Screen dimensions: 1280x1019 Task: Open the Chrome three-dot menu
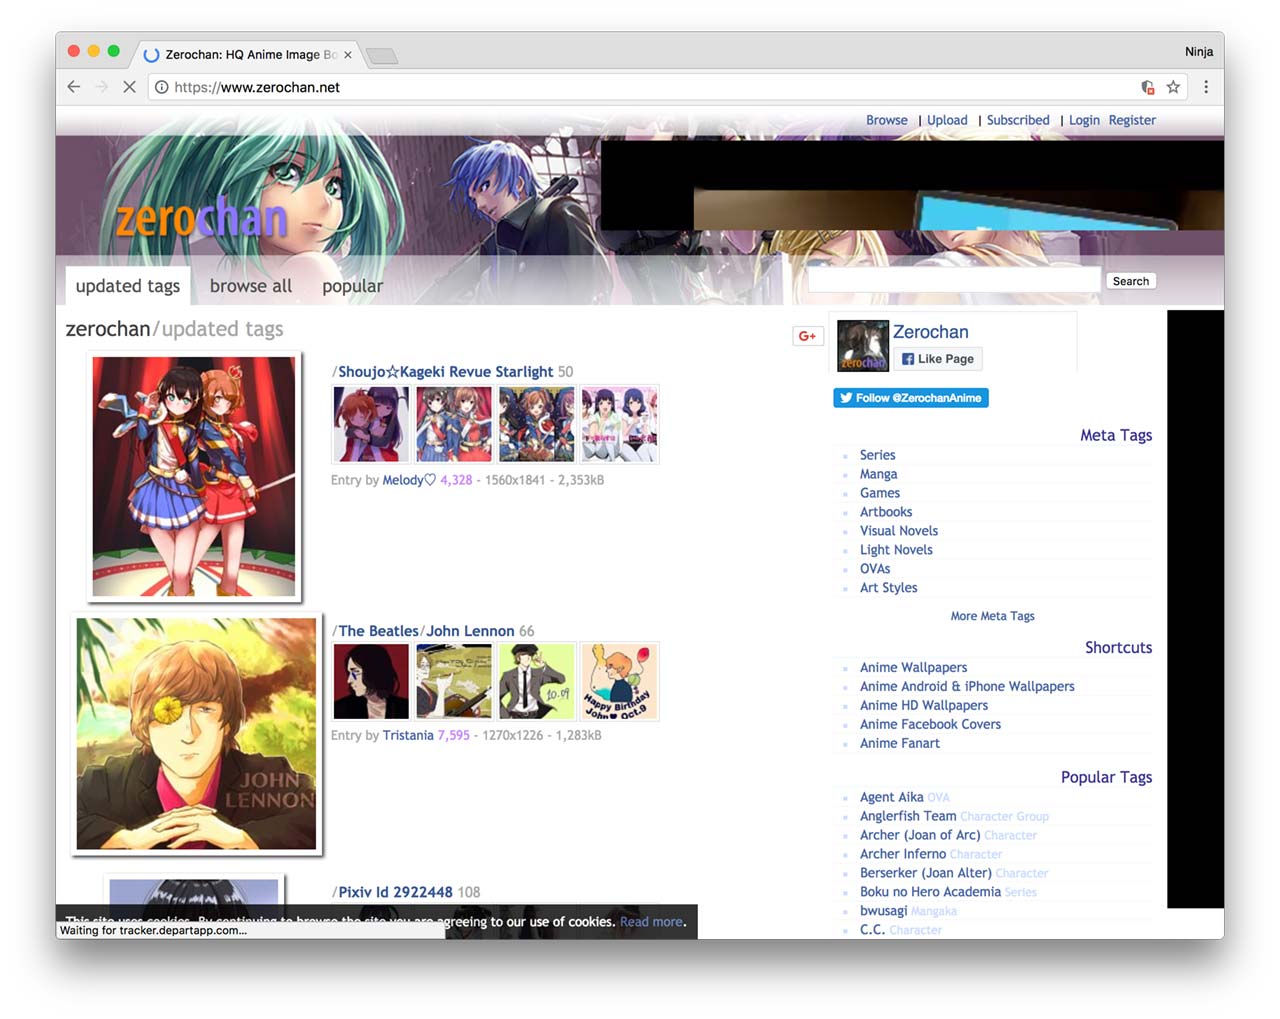1206,87
